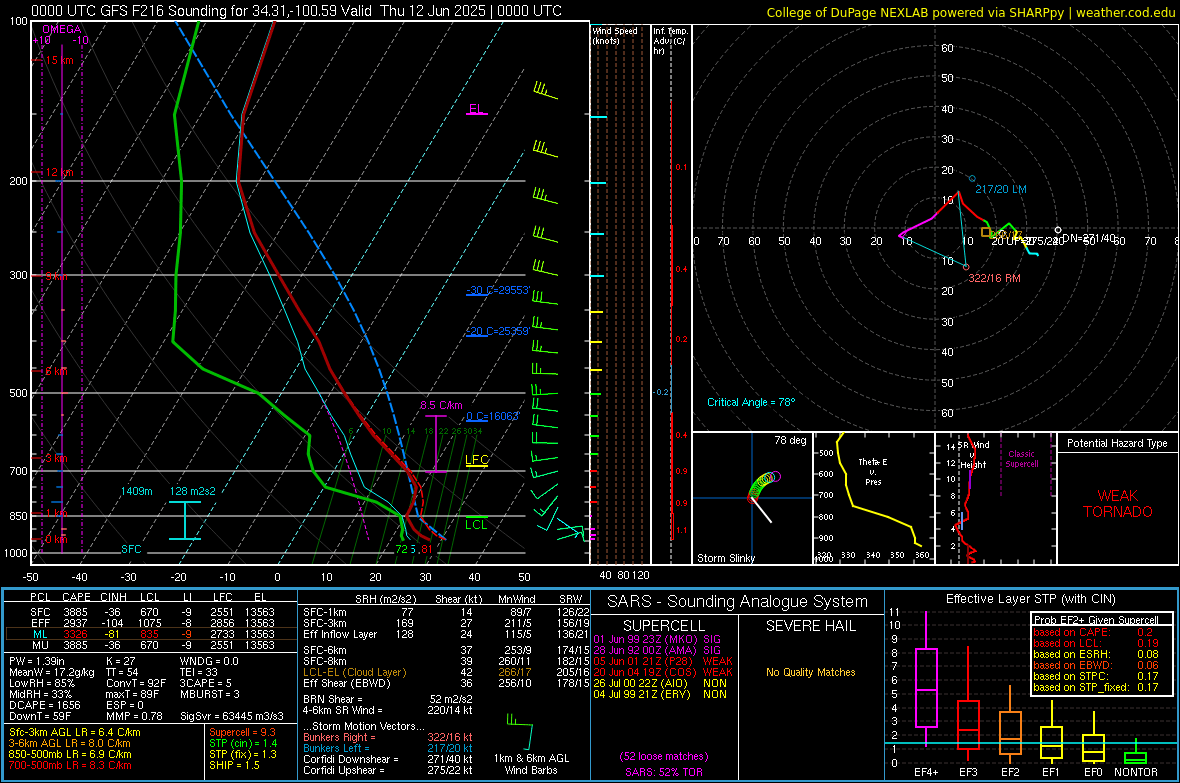Click the DCAPE = 1656 value
The width and height of the screenshot is (1180, 783).
tap(44, 705)
